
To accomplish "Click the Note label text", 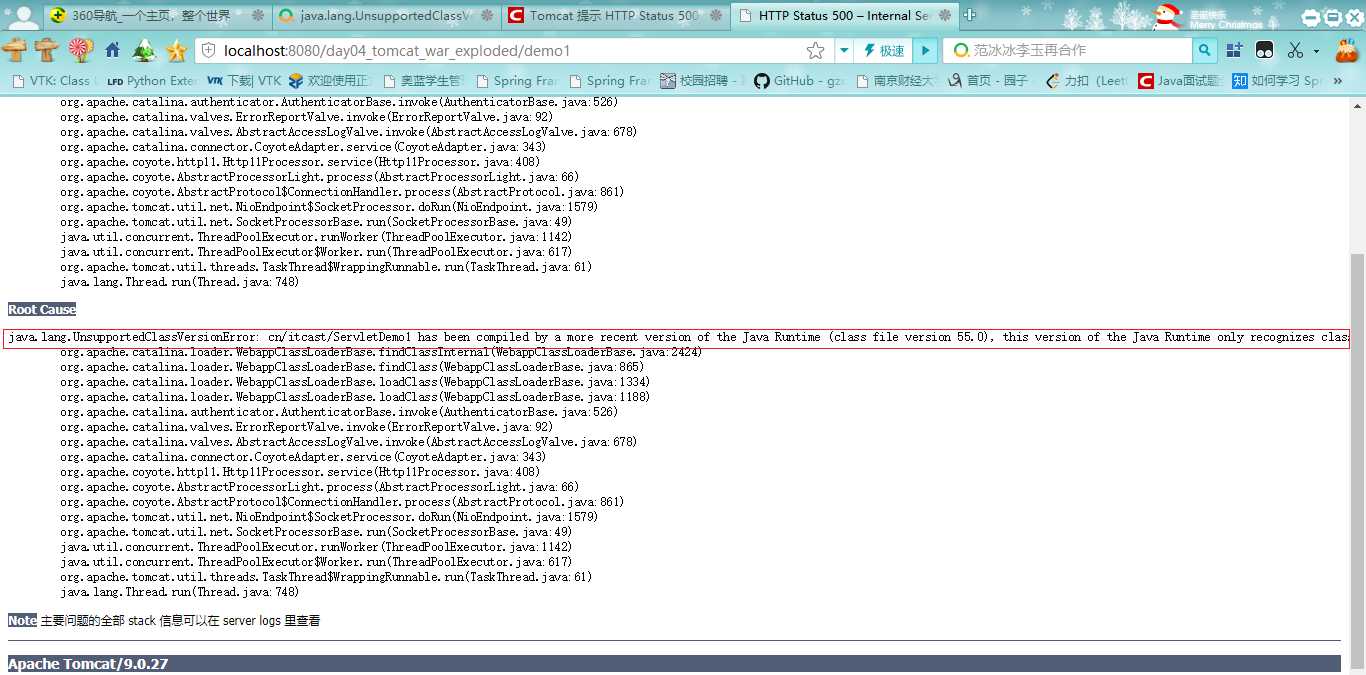I will coord(22,621).
